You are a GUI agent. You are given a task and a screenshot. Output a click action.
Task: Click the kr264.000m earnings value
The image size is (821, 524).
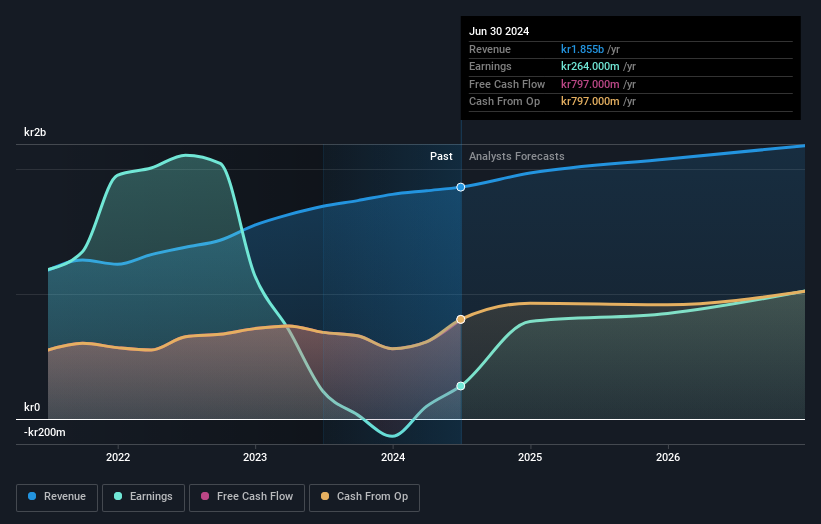[x=590, y=66]
